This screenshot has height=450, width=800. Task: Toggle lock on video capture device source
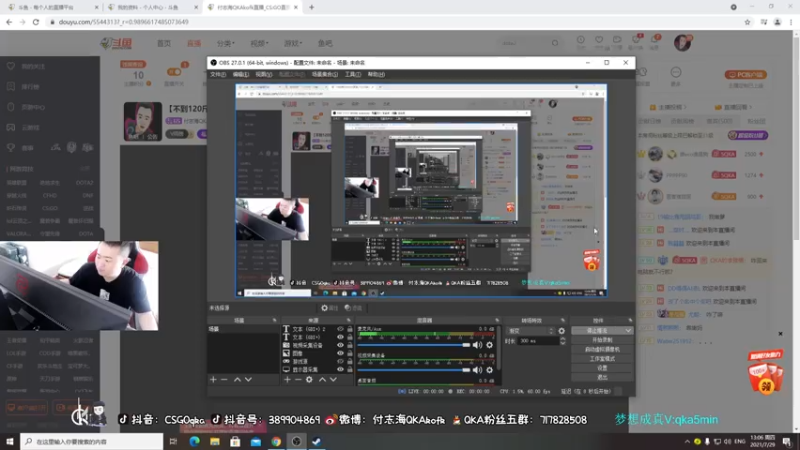tap(350, 345)
